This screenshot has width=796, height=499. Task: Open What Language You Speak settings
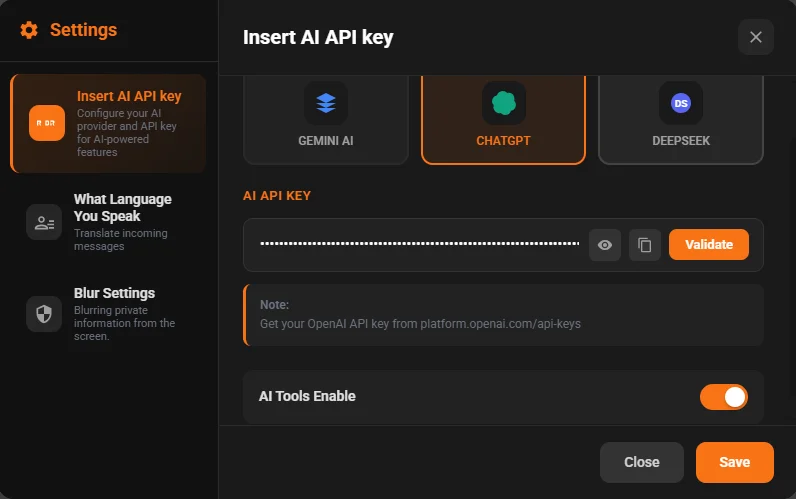tap(122, 207)
